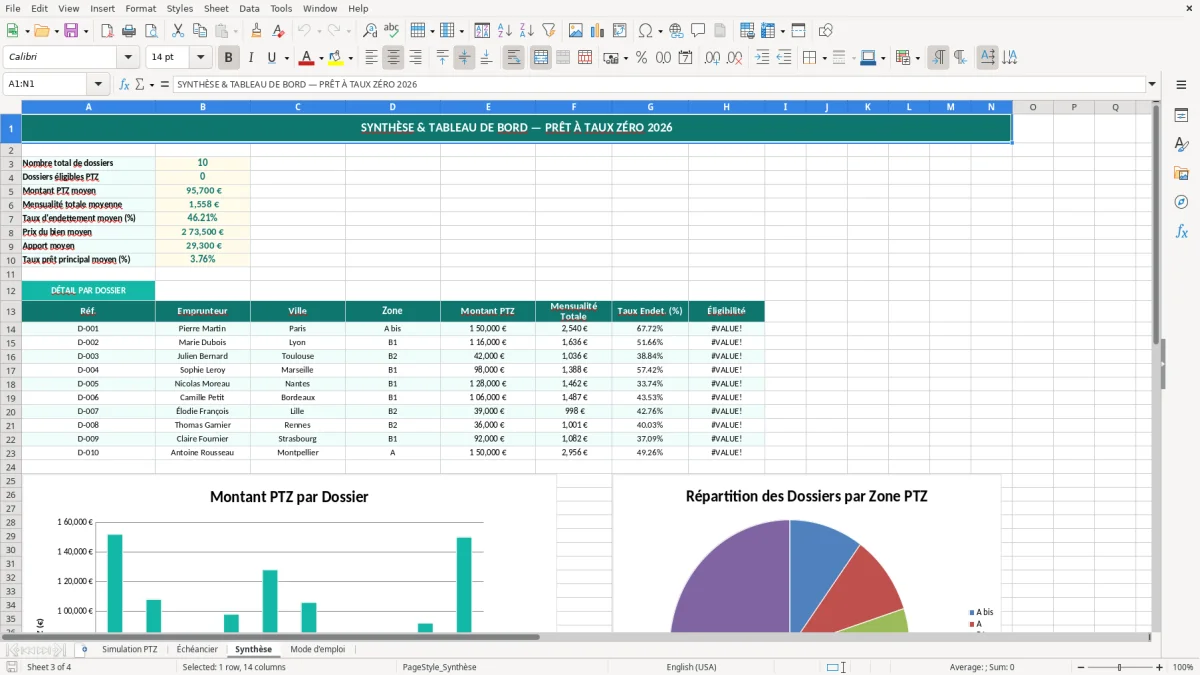Open the Data menu
Viewport: 1200px width, 675px height.
(x=249, y=8)
